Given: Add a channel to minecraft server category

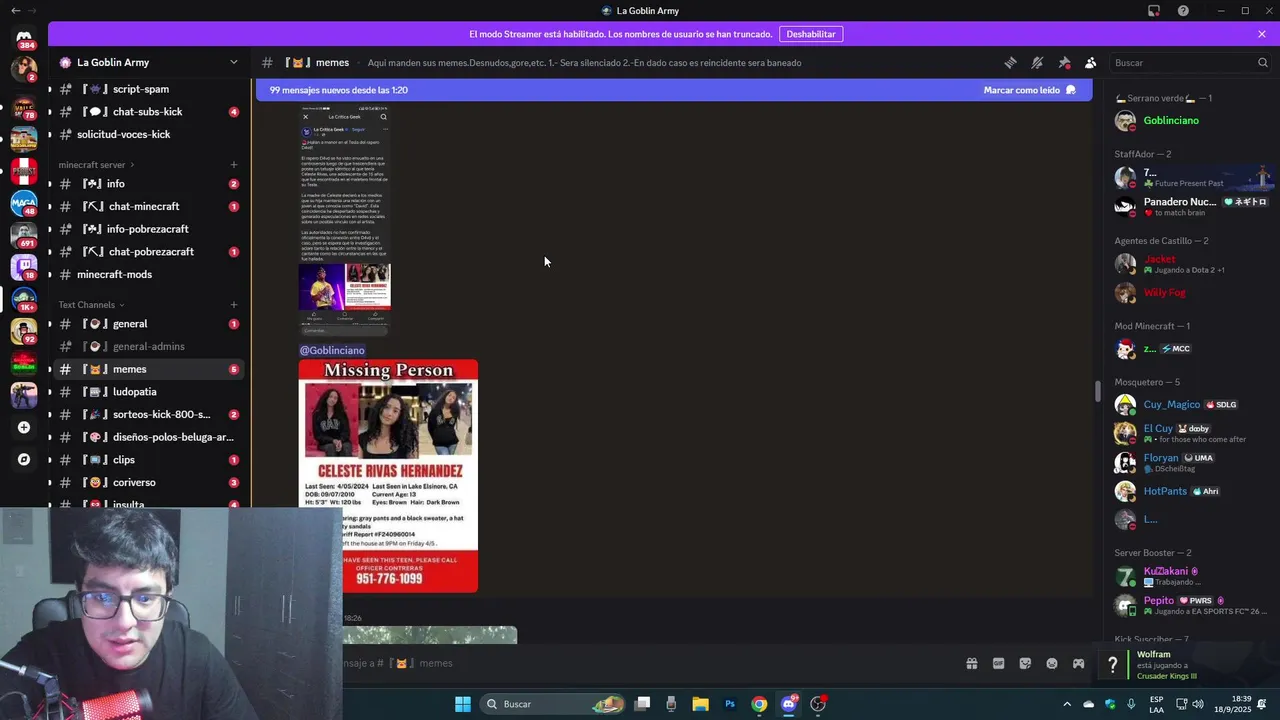Looking at the screenshot, I should (234, 165).
